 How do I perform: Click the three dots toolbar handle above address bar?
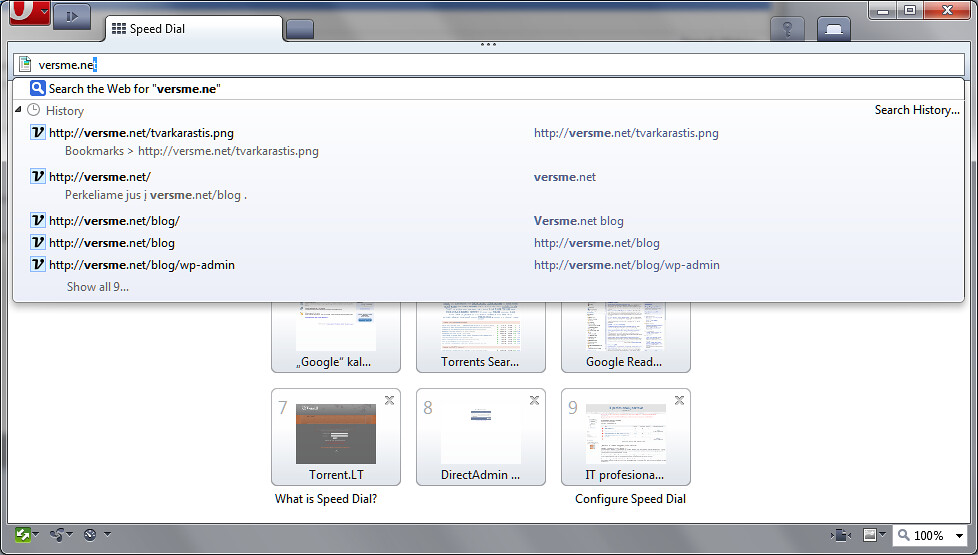coord(488,45)
